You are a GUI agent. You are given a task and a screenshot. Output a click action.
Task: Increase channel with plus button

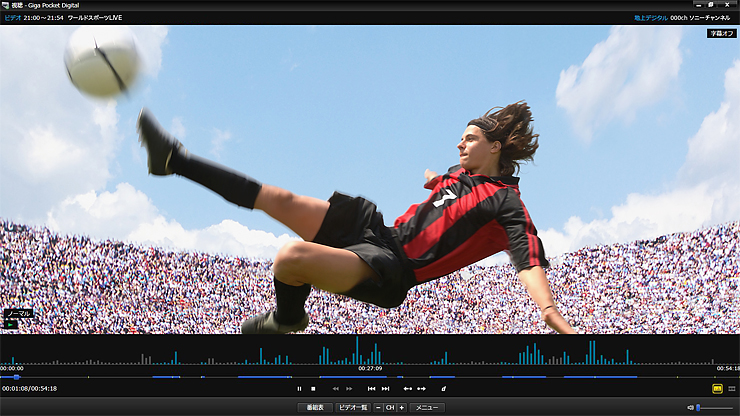(402, 408)
